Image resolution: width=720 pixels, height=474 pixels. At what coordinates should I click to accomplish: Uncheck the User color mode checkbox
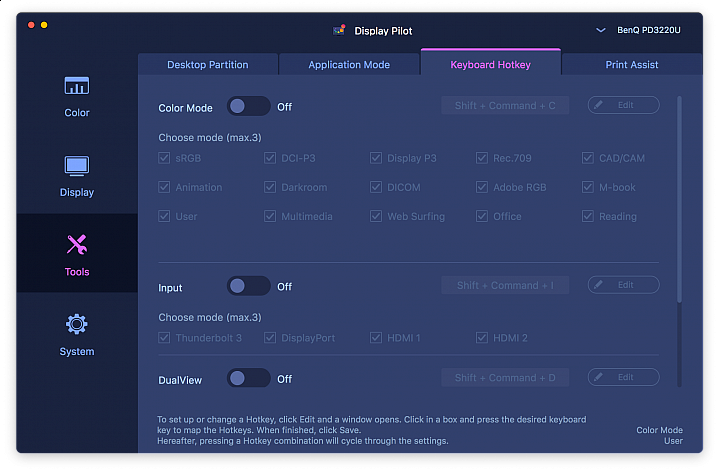[164, 216]
